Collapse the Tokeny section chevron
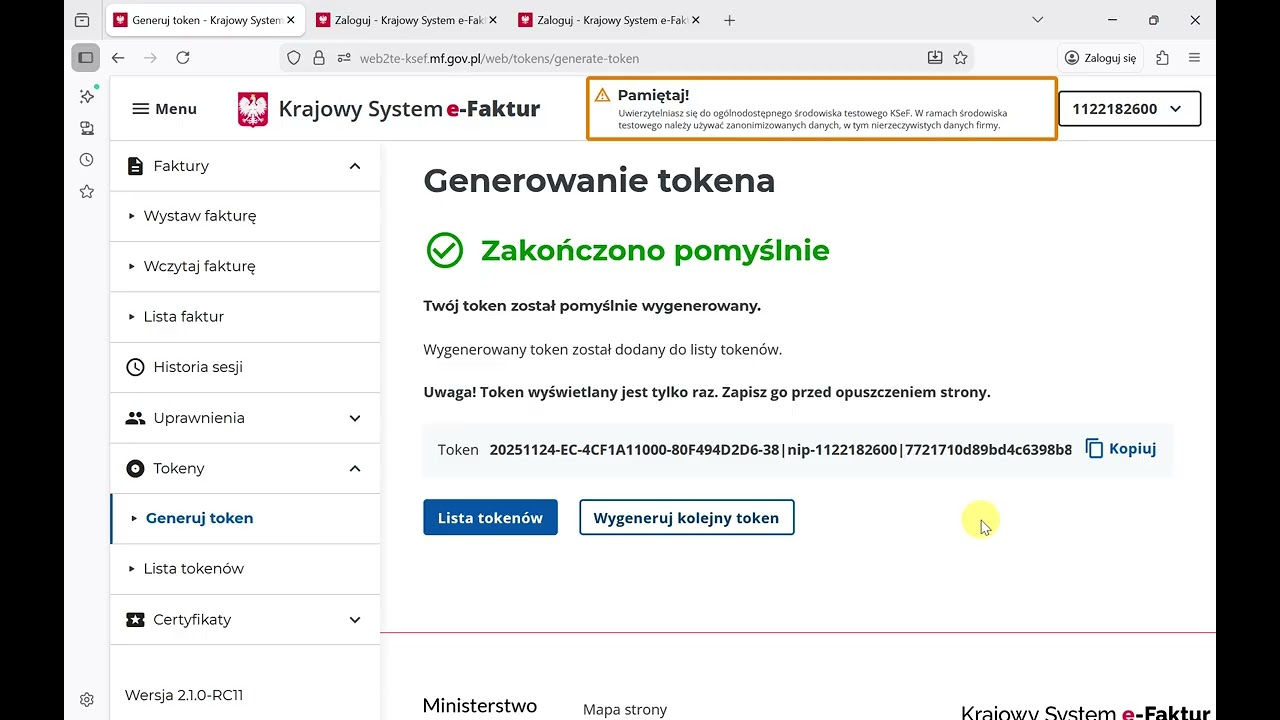 355,468
